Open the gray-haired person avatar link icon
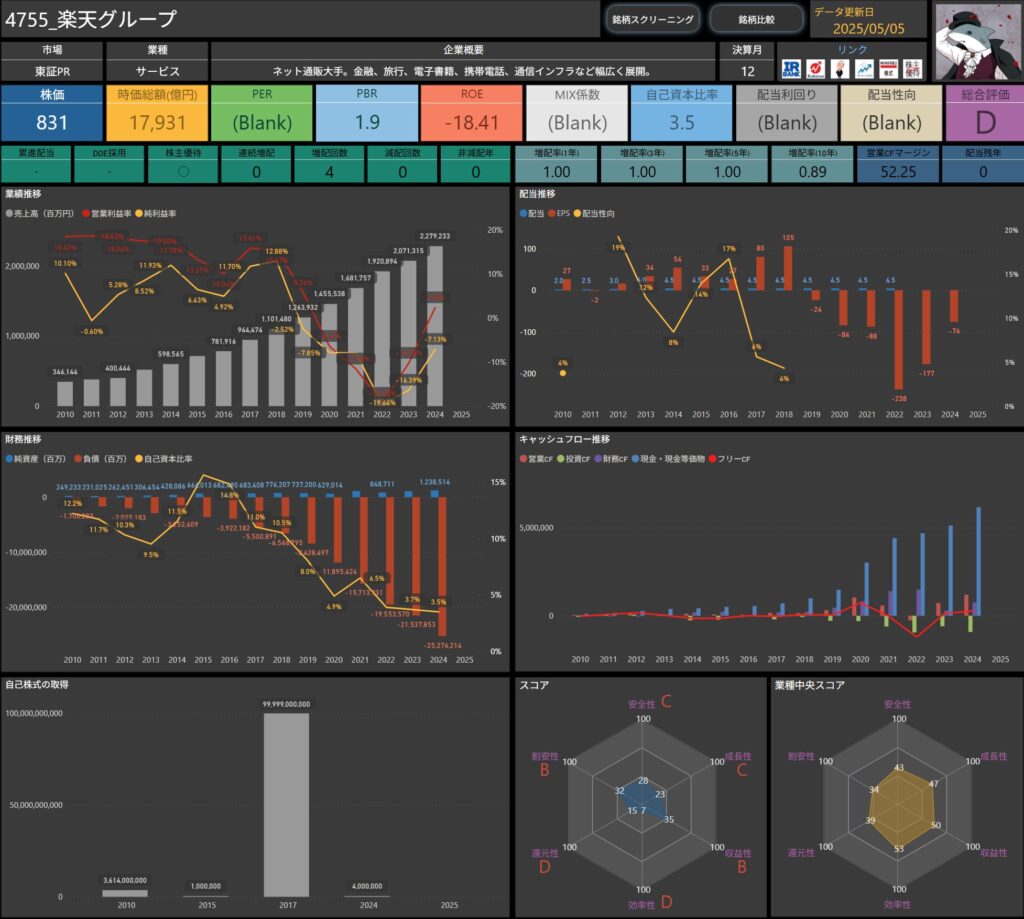This screenshot has height=919, width=1024. pos(840,69)
